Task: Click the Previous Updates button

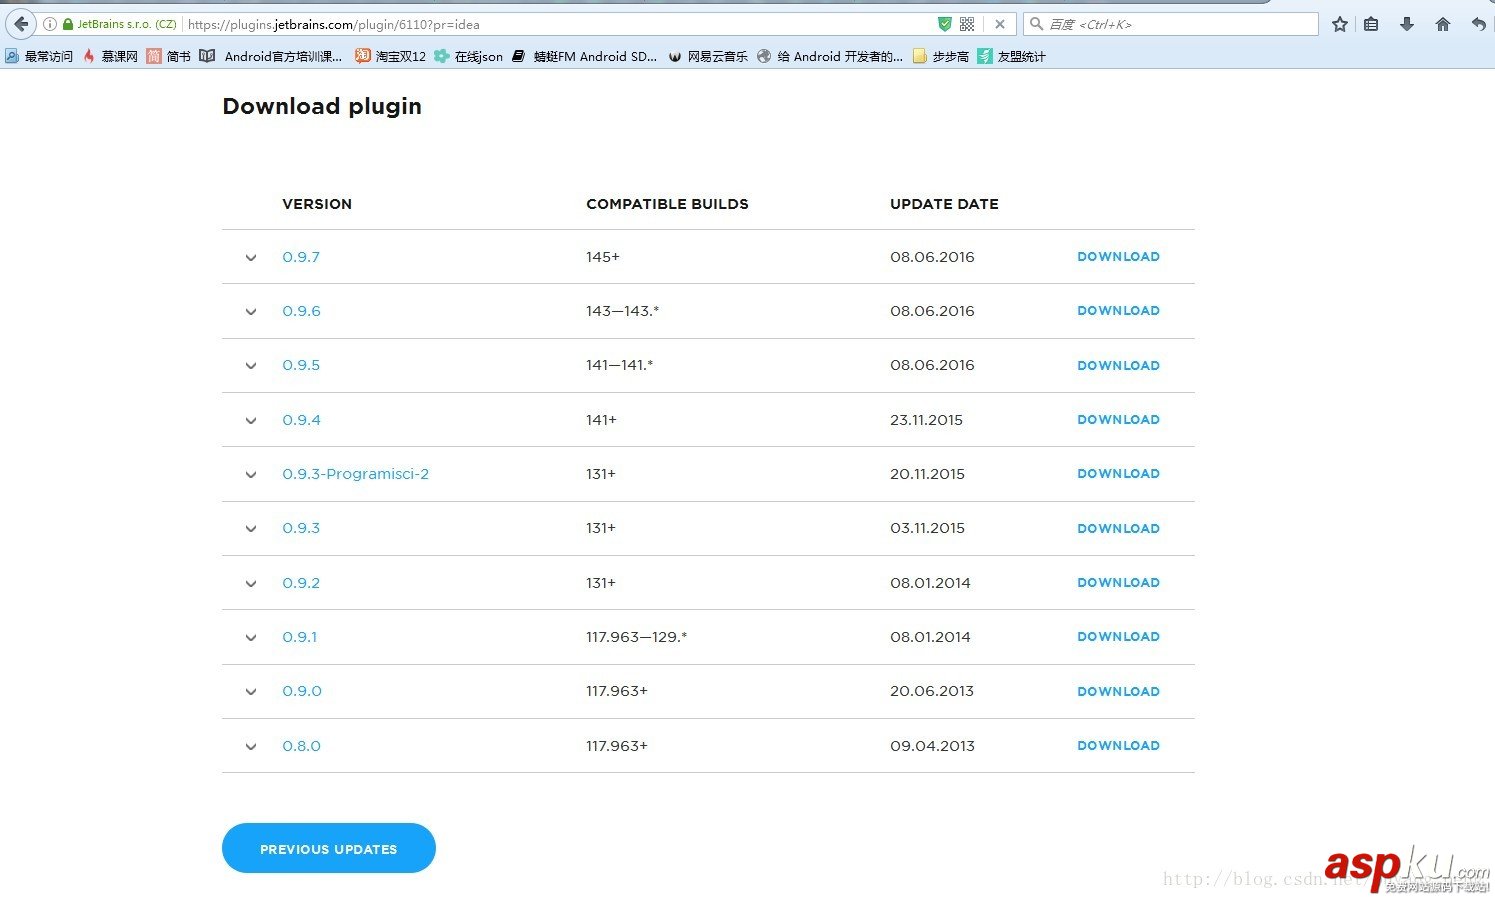Action: point(329,849)
